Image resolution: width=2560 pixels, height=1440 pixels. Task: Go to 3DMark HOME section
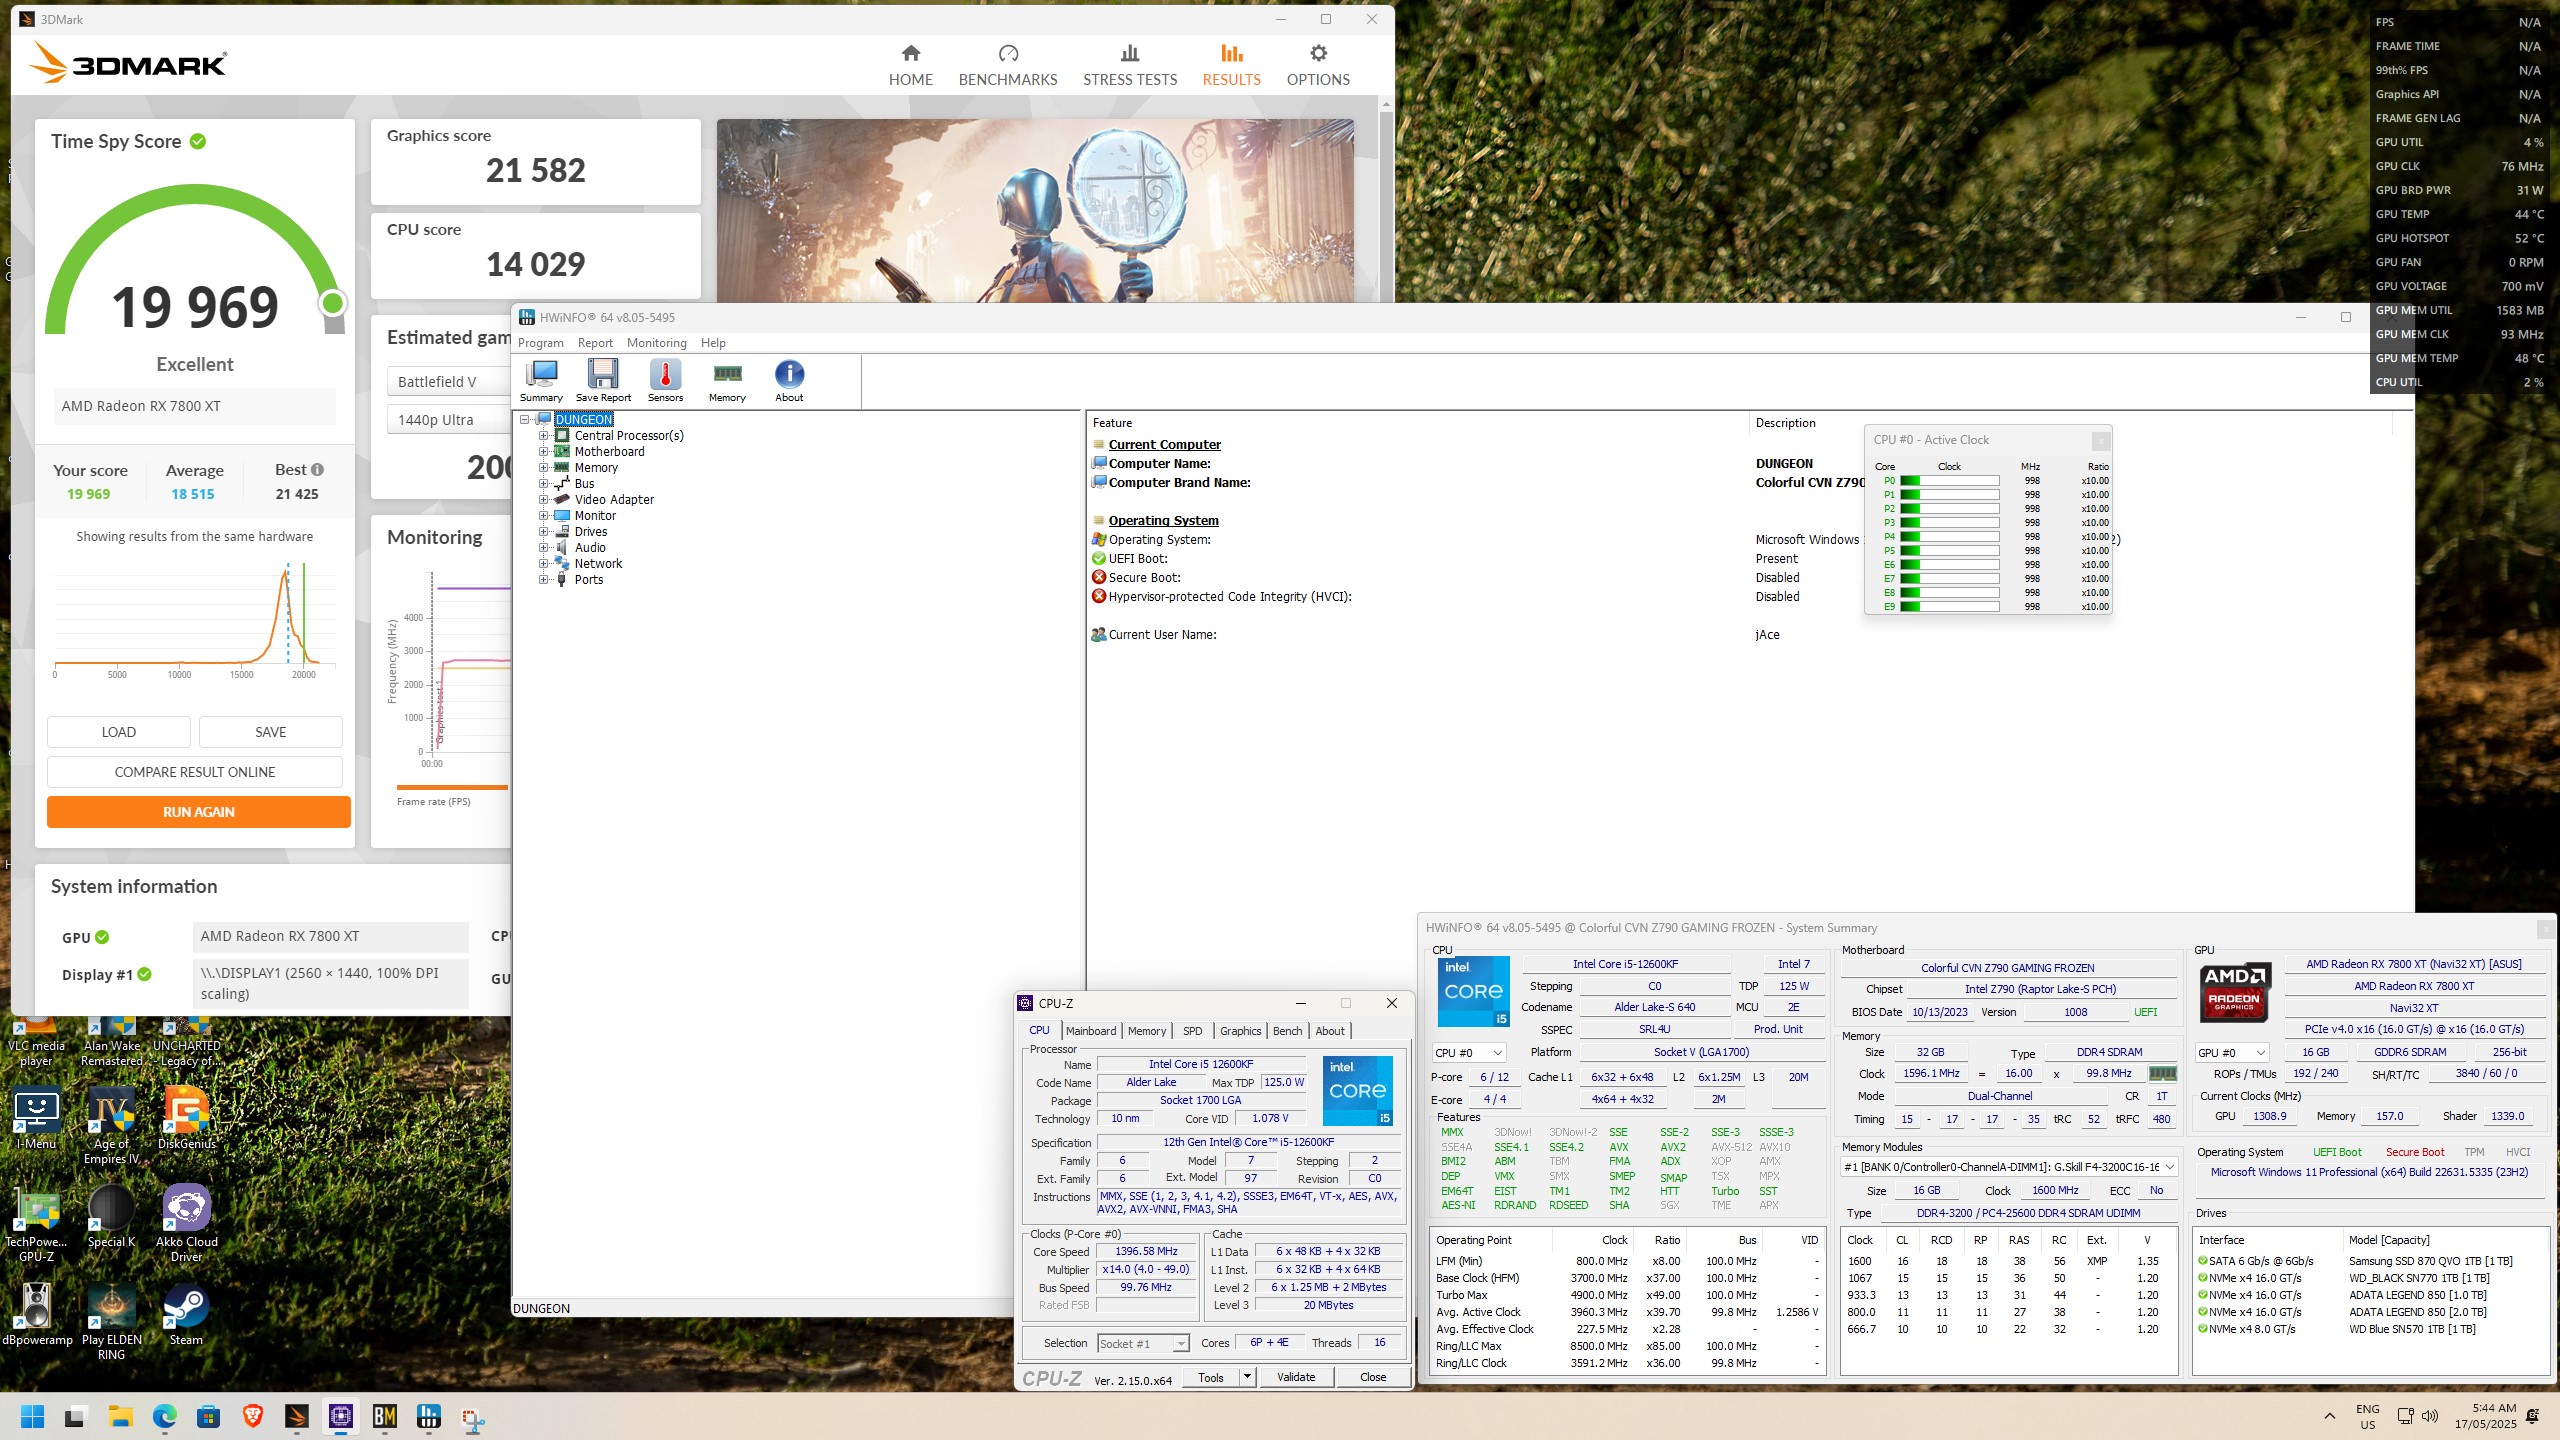(910, 66)
